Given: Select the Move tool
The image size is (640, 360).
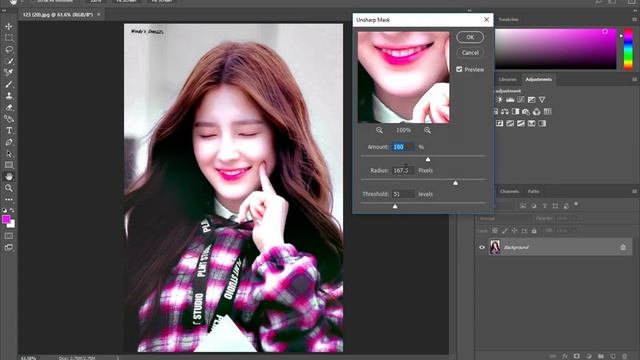Looking at the screenshot, I should [9, 27].
